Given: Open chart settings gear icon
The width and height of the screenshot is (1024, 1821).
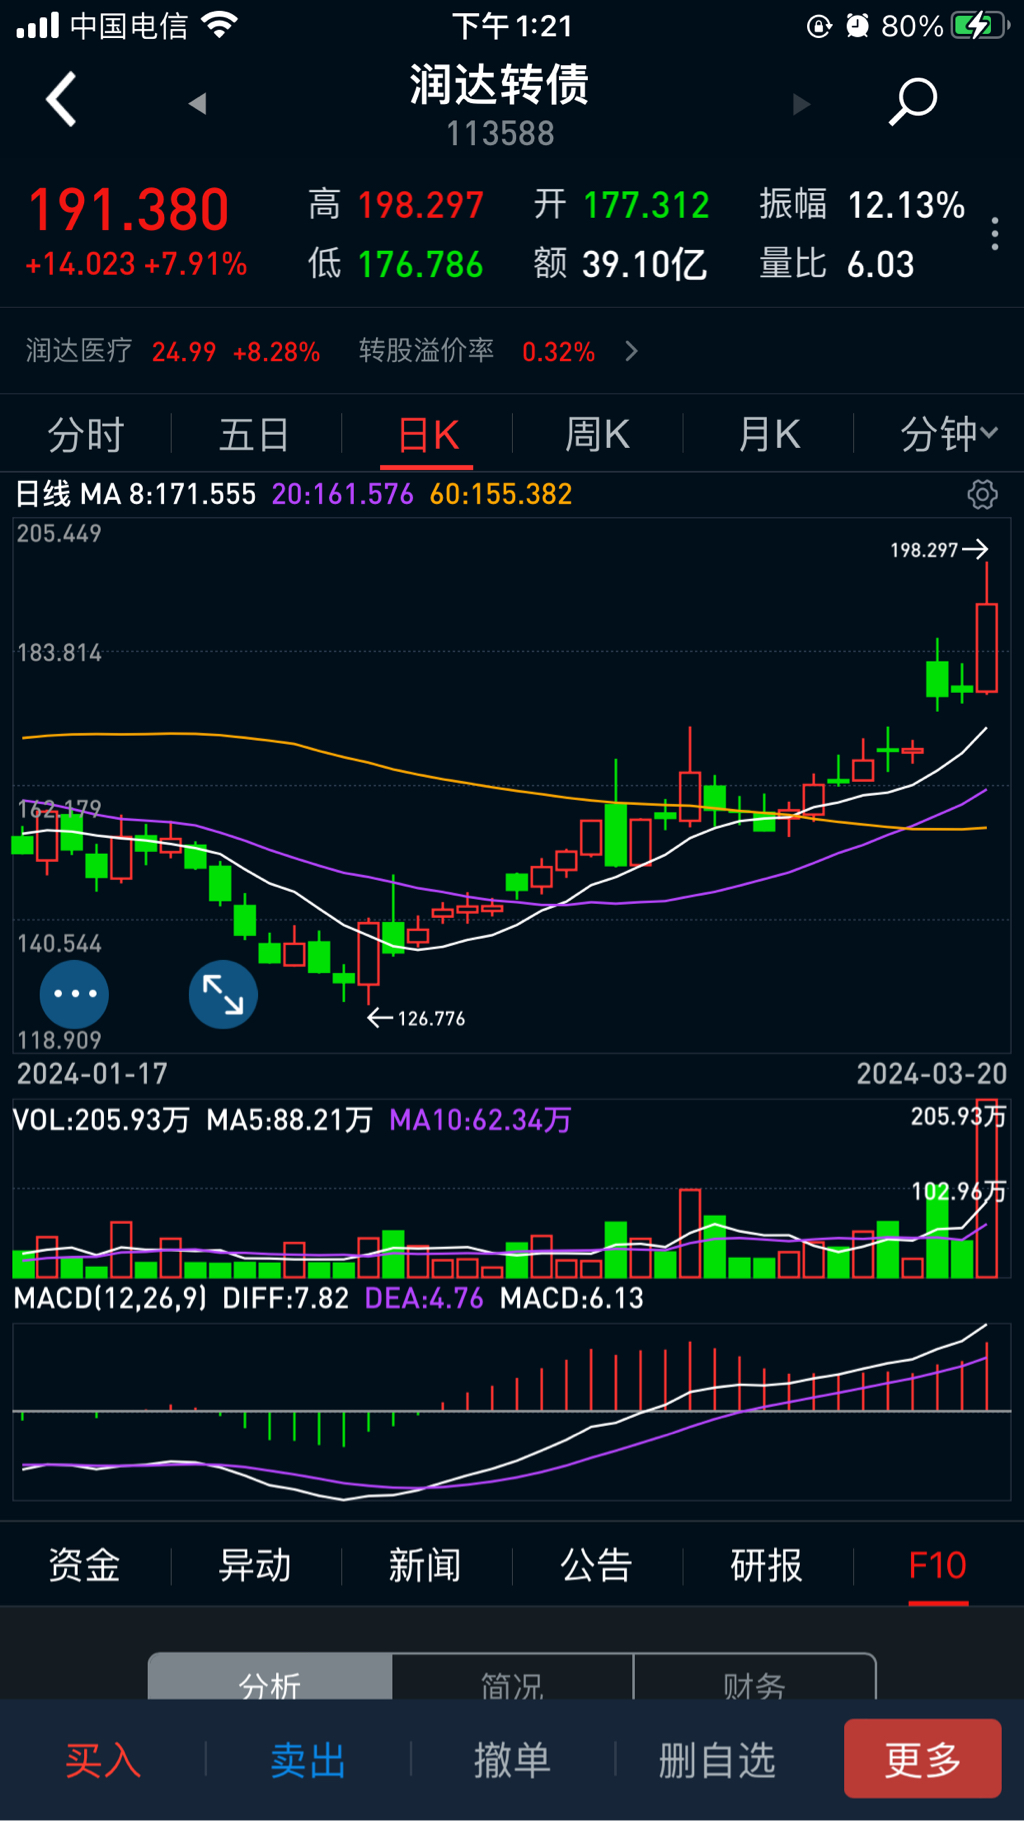Looking at the screenshot, I should pos(982,494).
